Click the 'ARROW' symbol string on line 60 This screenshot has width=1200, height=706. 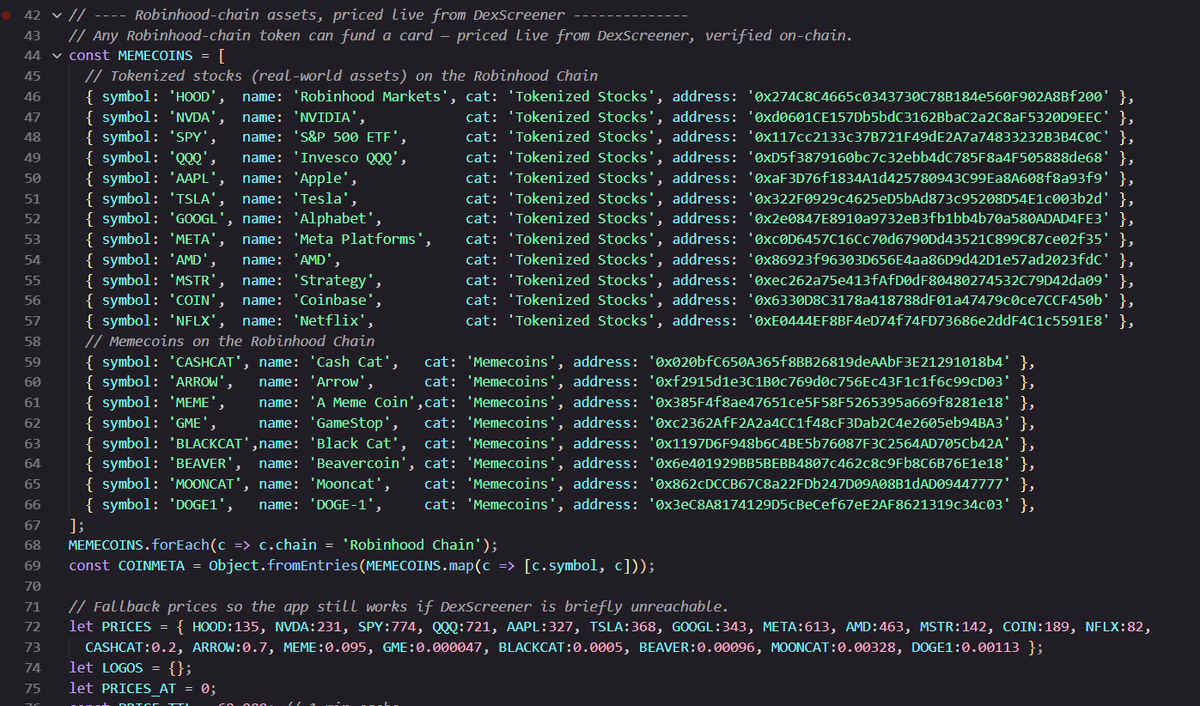[200, 382]
